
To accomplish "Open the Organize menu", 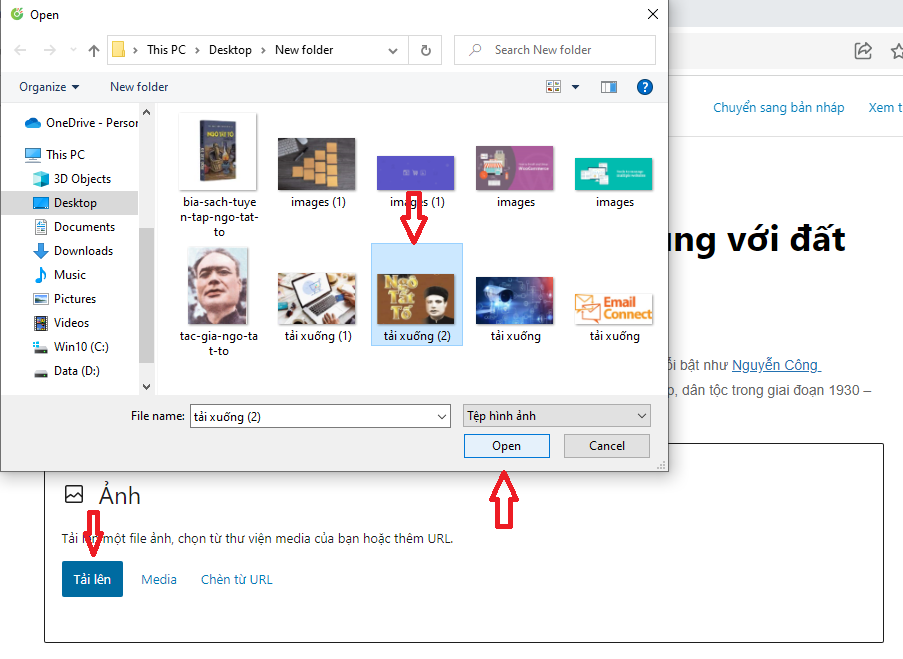I will pyautogui.click(x=49, y=87).
